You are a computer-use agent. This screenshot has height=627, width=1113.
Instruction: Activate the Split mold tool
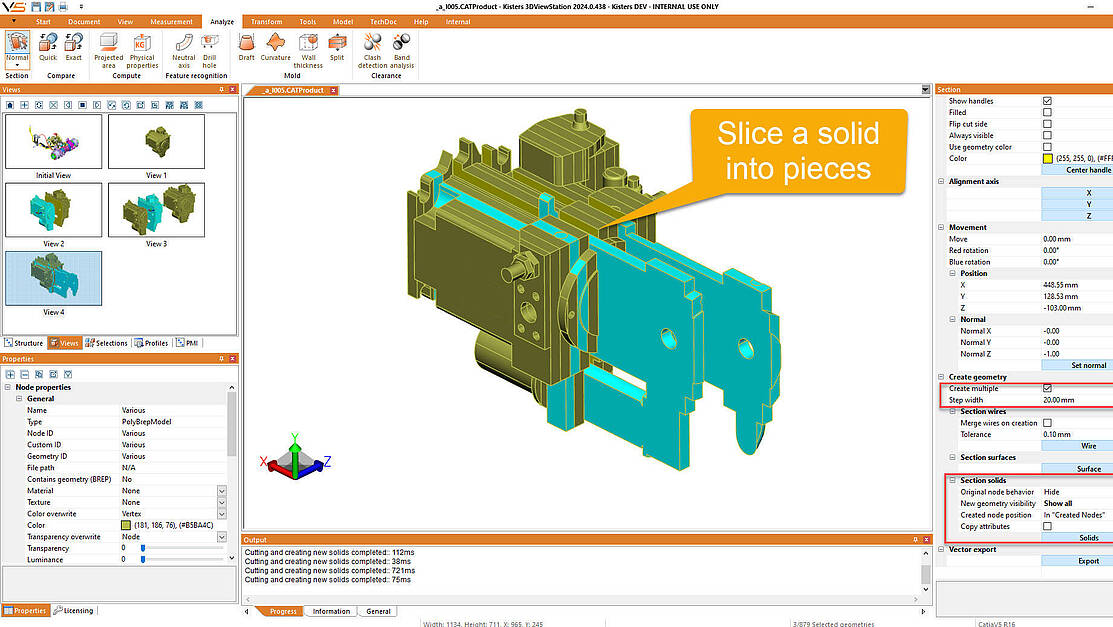pos(337,47)
